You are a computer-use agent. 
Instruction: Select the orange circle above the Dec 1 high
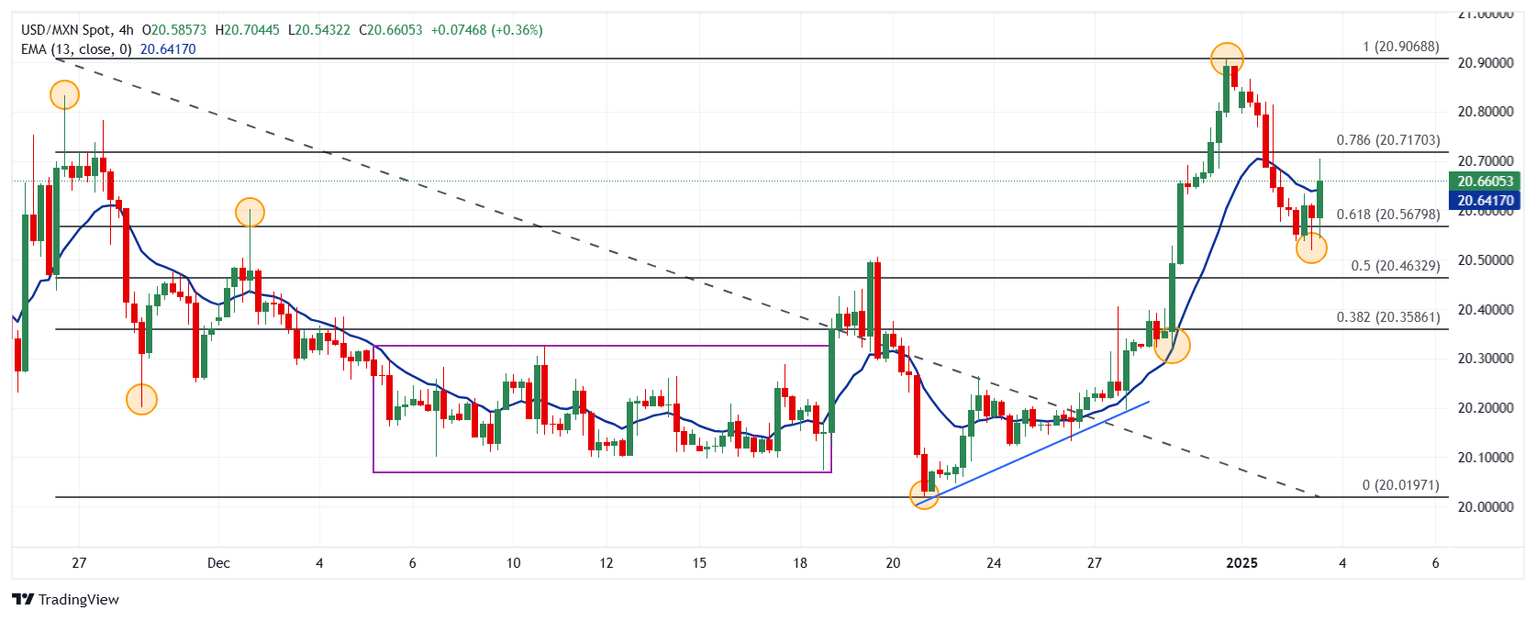tap(250, 212)
